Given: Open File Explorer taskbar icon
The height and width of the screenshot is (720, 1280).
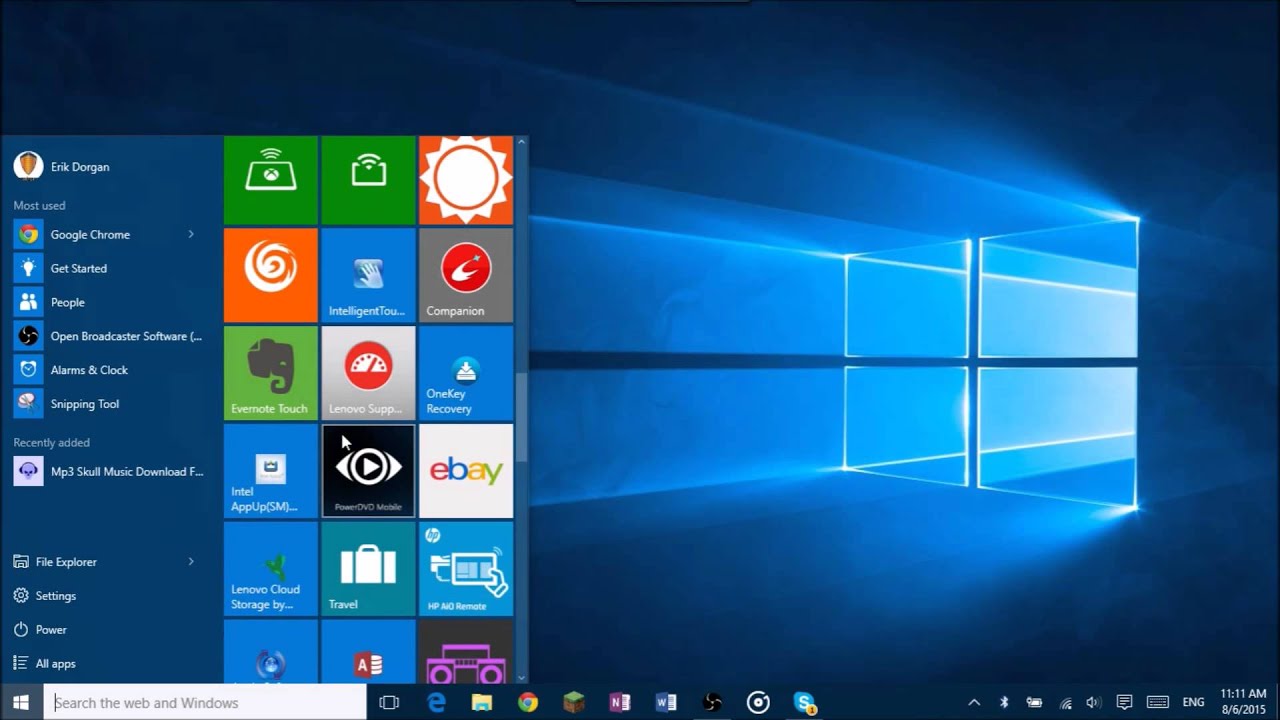Looking at the screenshot, I should (482, 702).
